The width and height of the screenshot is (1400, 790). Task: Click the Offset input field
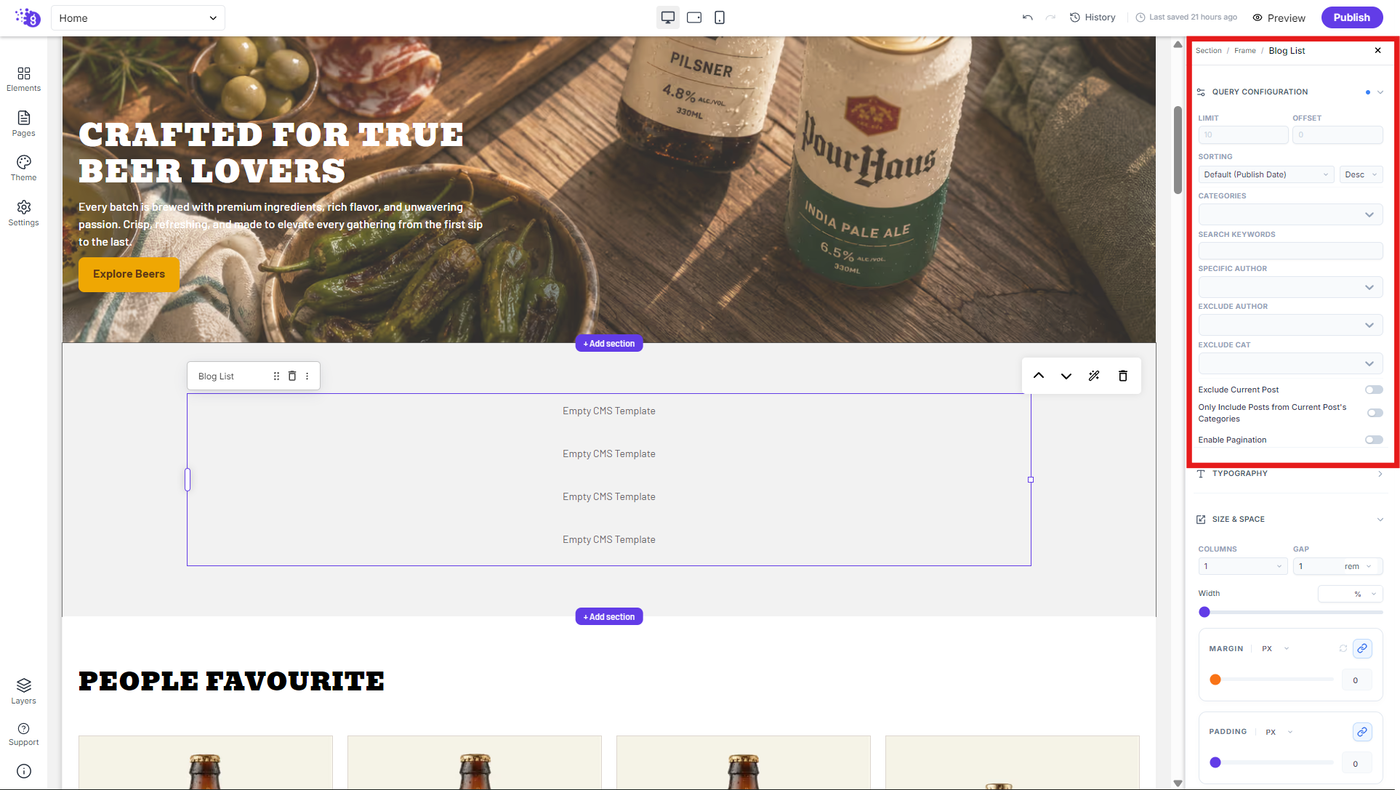(1337, 135)
